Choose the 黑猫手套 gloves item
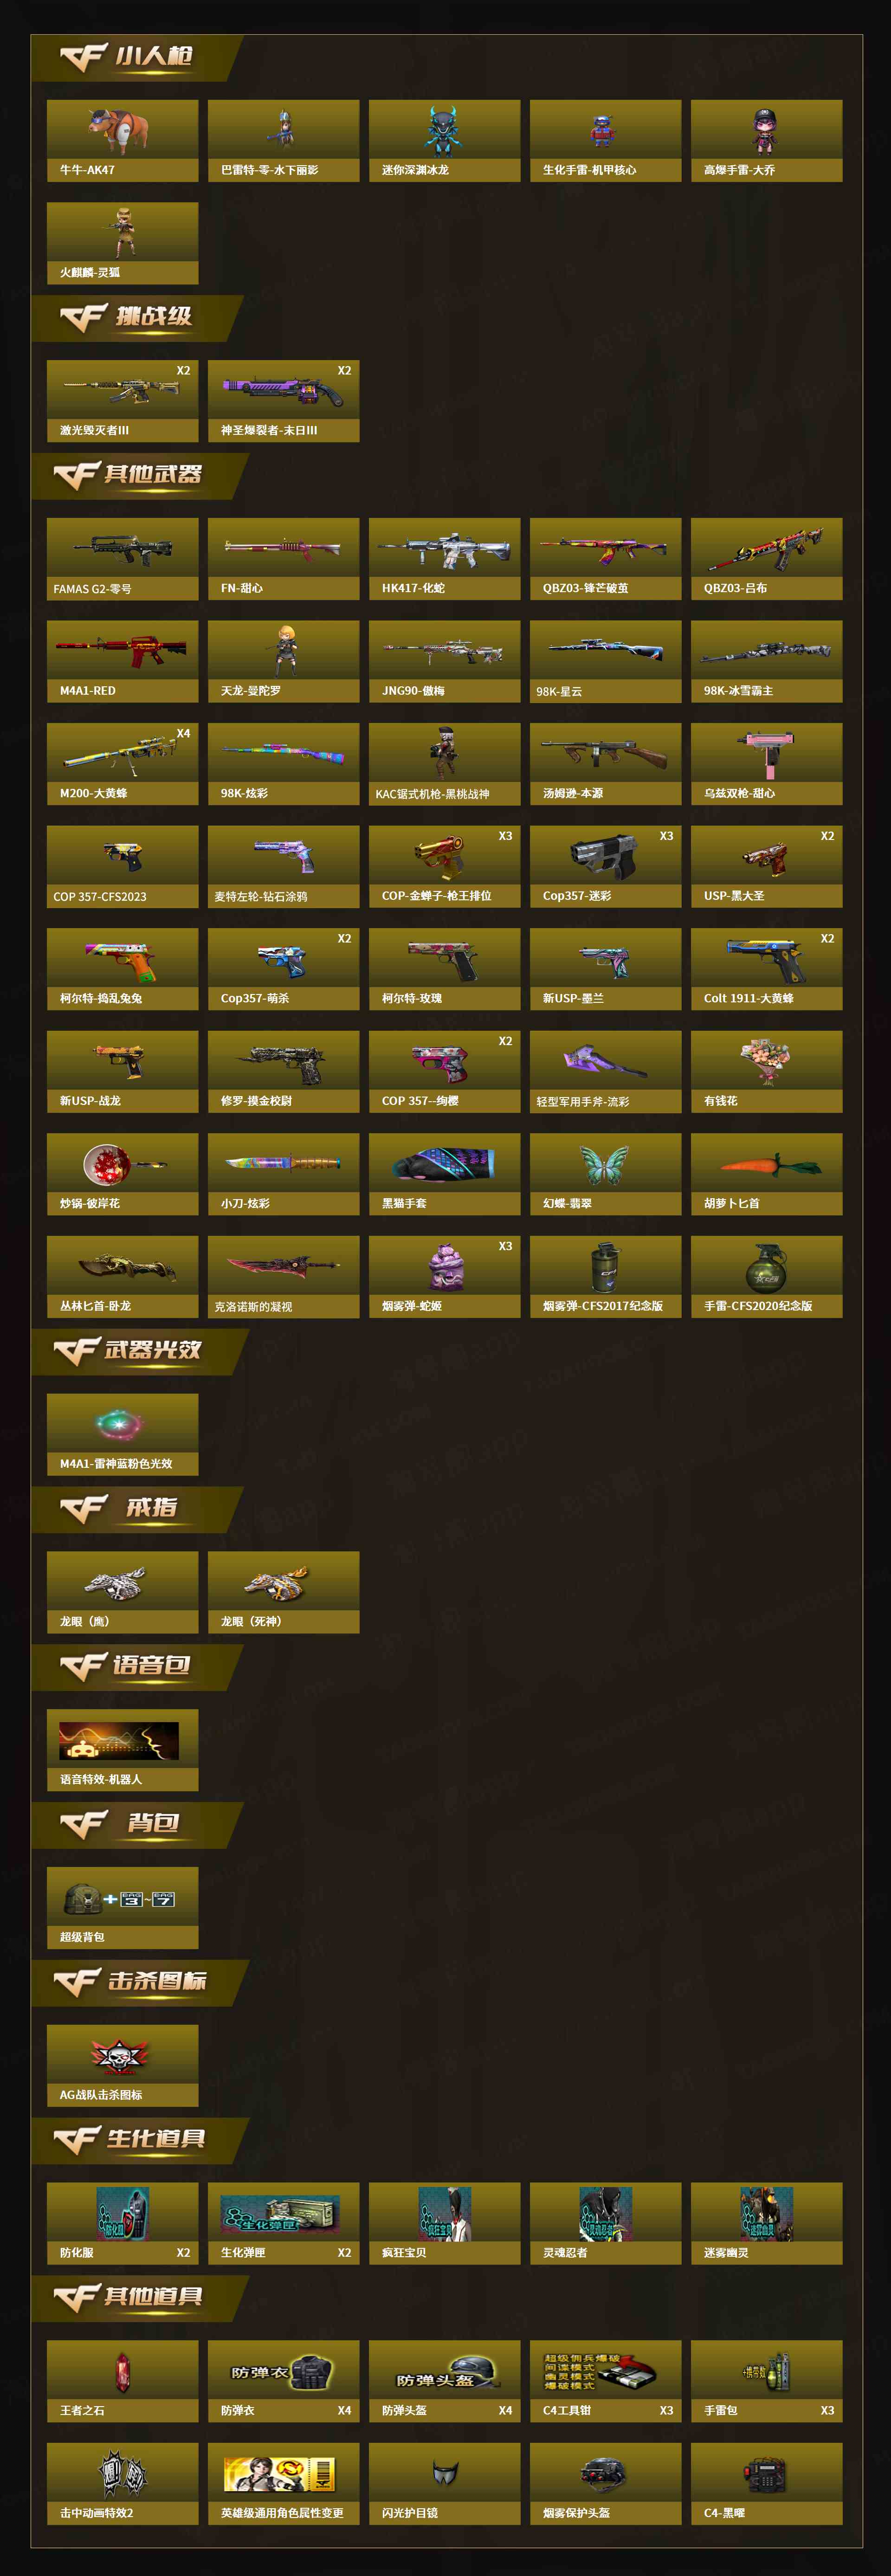The height and width of the screenshot is (2576, 891). [444, 1174]
